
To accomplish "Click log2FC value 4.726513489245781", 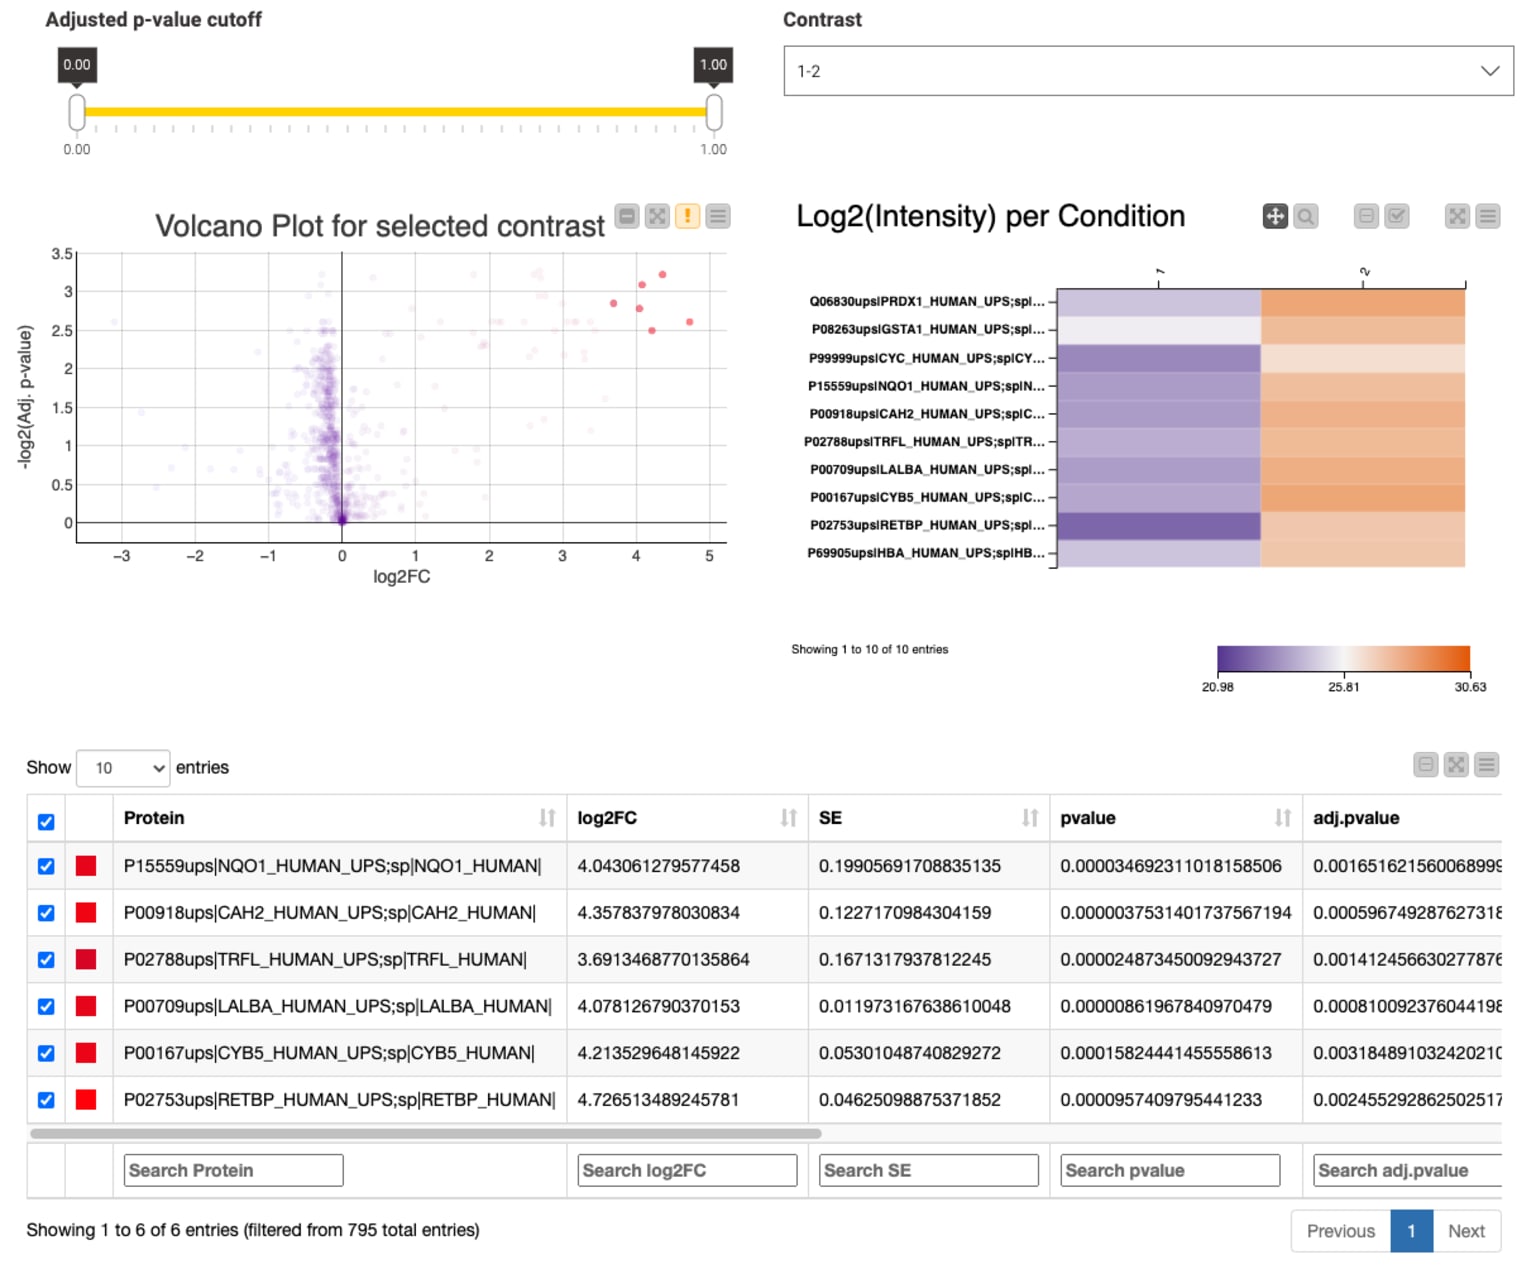I will (x=658, y=1100).
